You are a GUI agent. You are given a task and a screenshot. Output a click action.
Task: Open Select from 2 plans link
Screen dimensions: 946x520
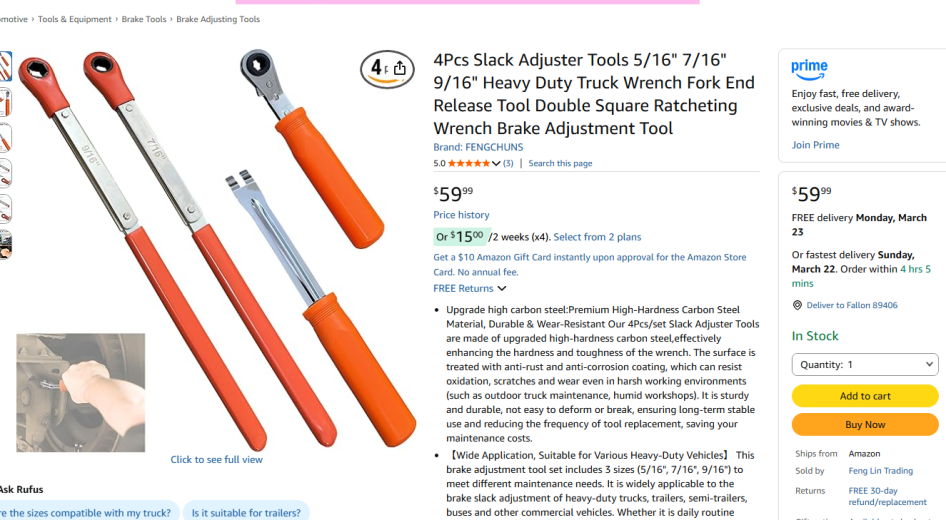pos(597,237)
